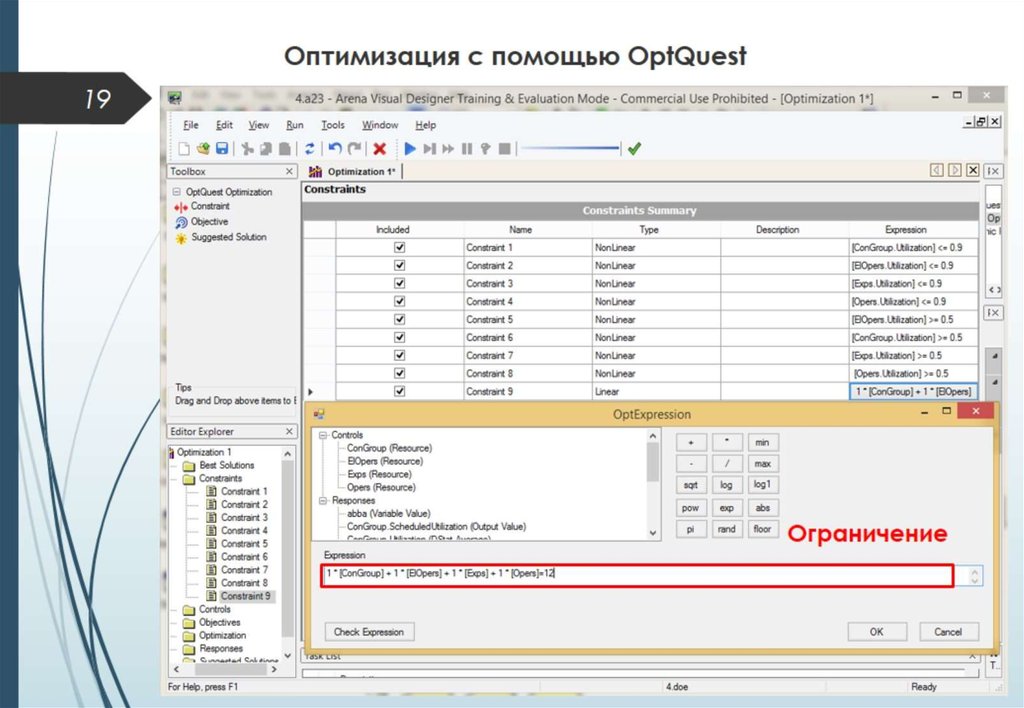Image resolution: width=1024 pixels, height=708 pixels.
Task: Click inside the Expression input field
Action: pyautogui.click(x=640, y=575)
